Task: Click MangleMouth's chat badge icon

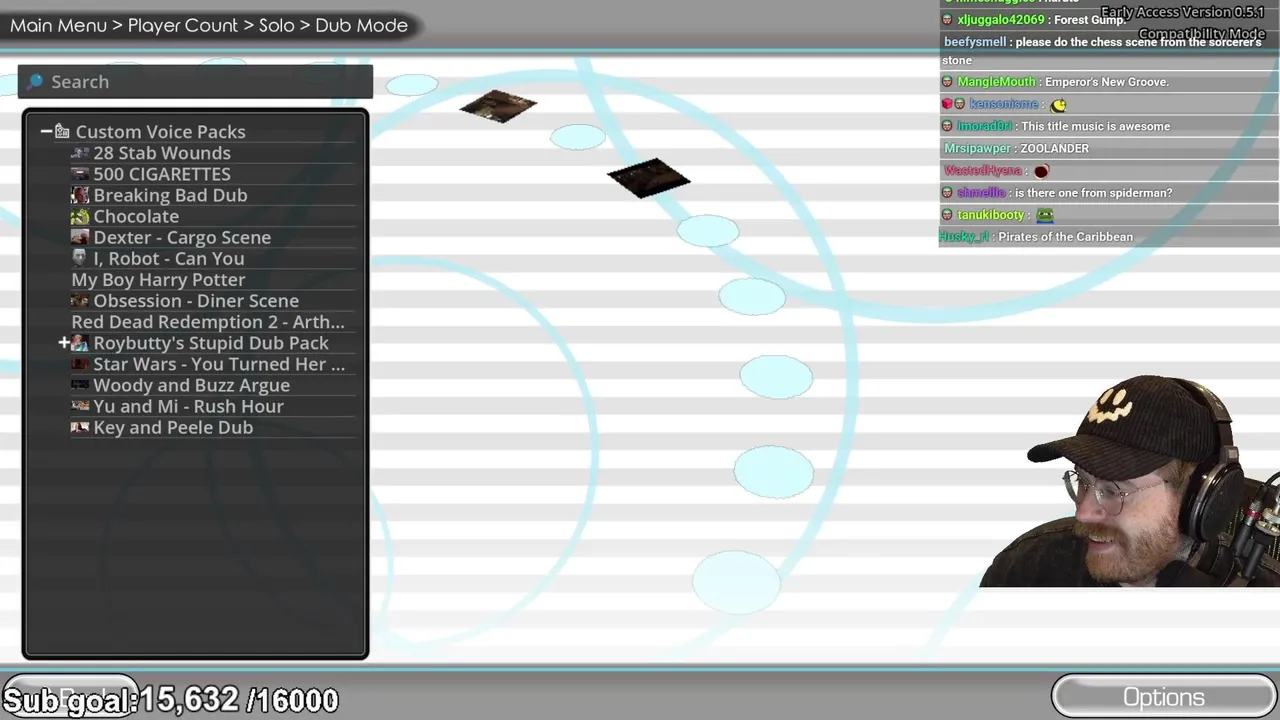Action: coord(948,82)
